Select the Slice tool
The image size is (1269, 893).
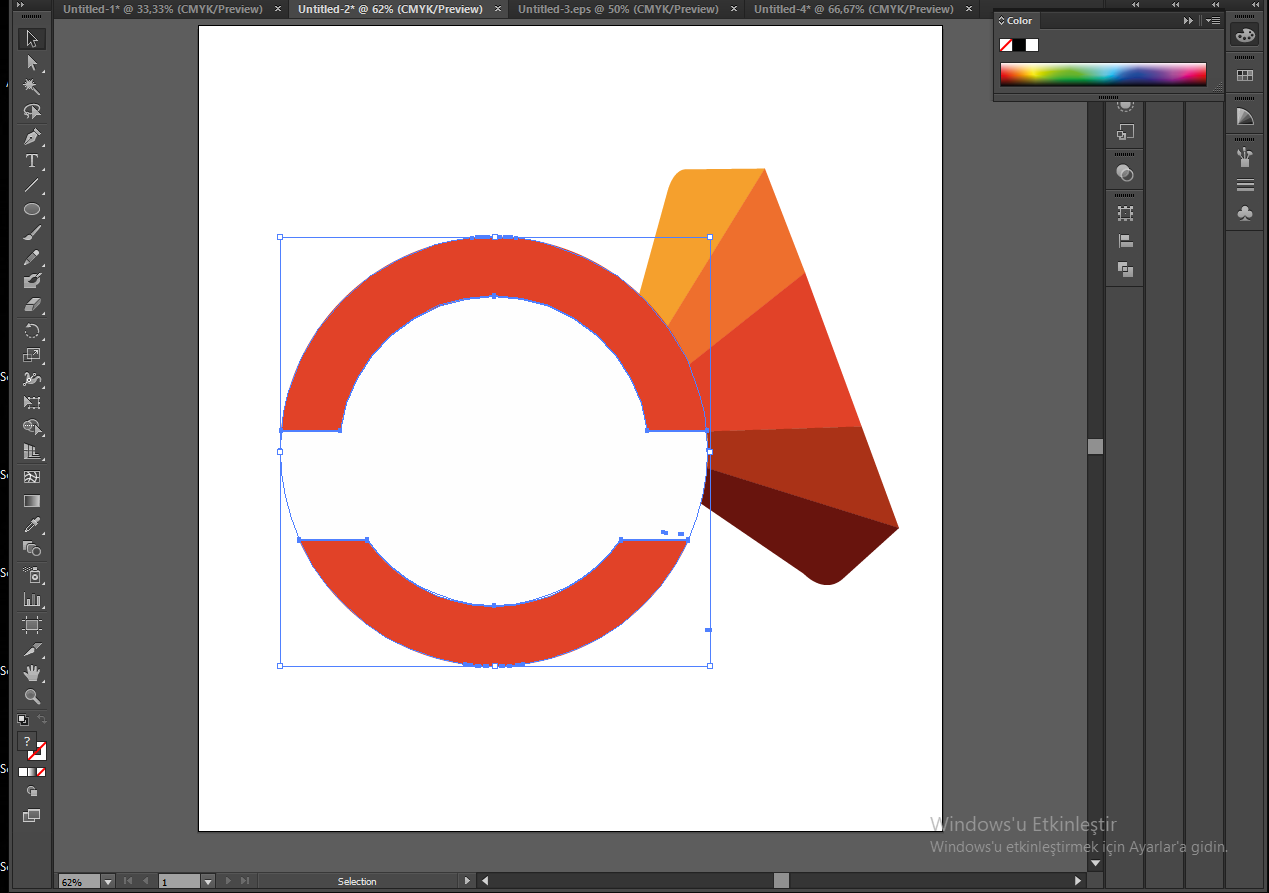click(32, 649)
